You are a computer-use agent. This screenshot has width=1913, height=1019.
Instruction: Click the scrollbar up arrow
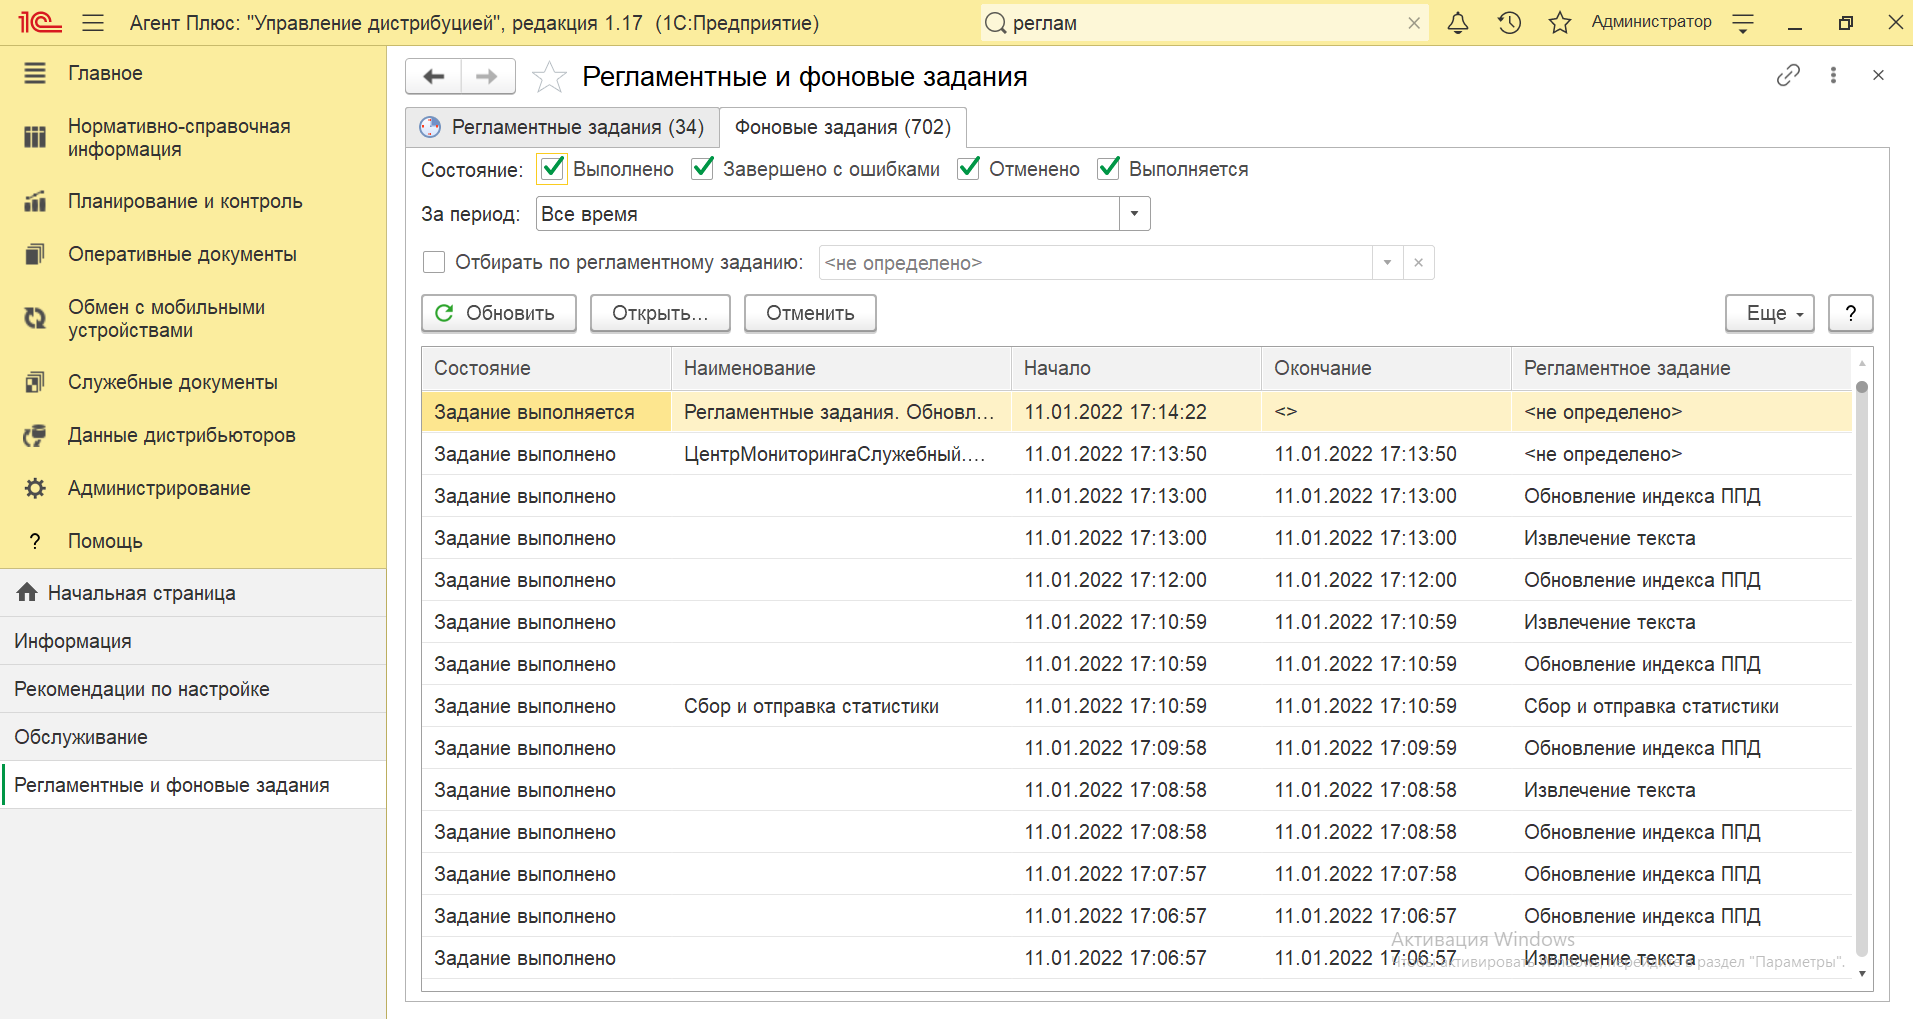1861,362
